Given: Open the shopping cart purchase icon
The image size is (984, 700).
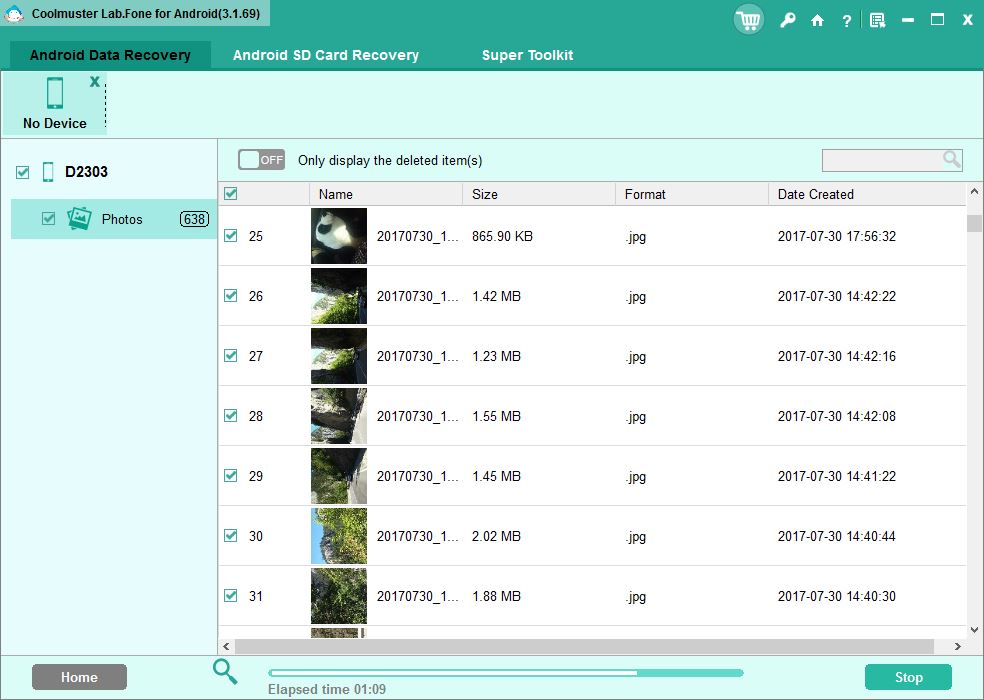Looking at the screenshot, I should tap(748, 19).
